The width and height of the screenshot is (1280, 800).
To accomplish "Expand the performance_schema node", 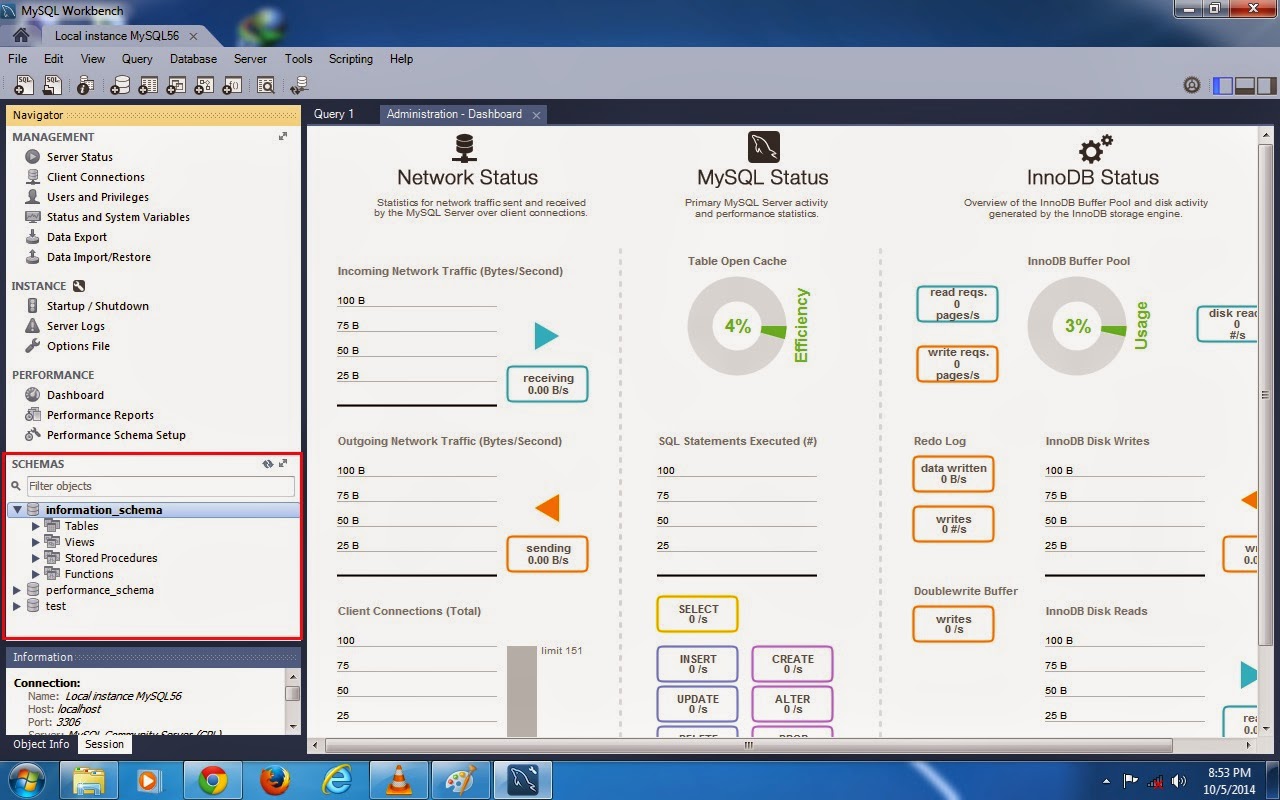I will point(17,590).
